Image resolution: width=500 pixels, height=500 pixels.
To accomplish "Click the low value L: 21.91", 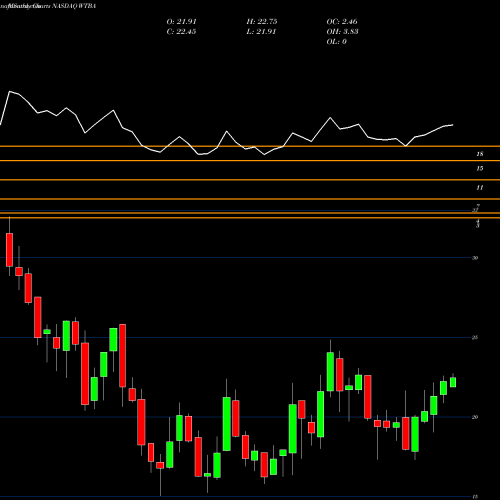I will pos(261,31).
